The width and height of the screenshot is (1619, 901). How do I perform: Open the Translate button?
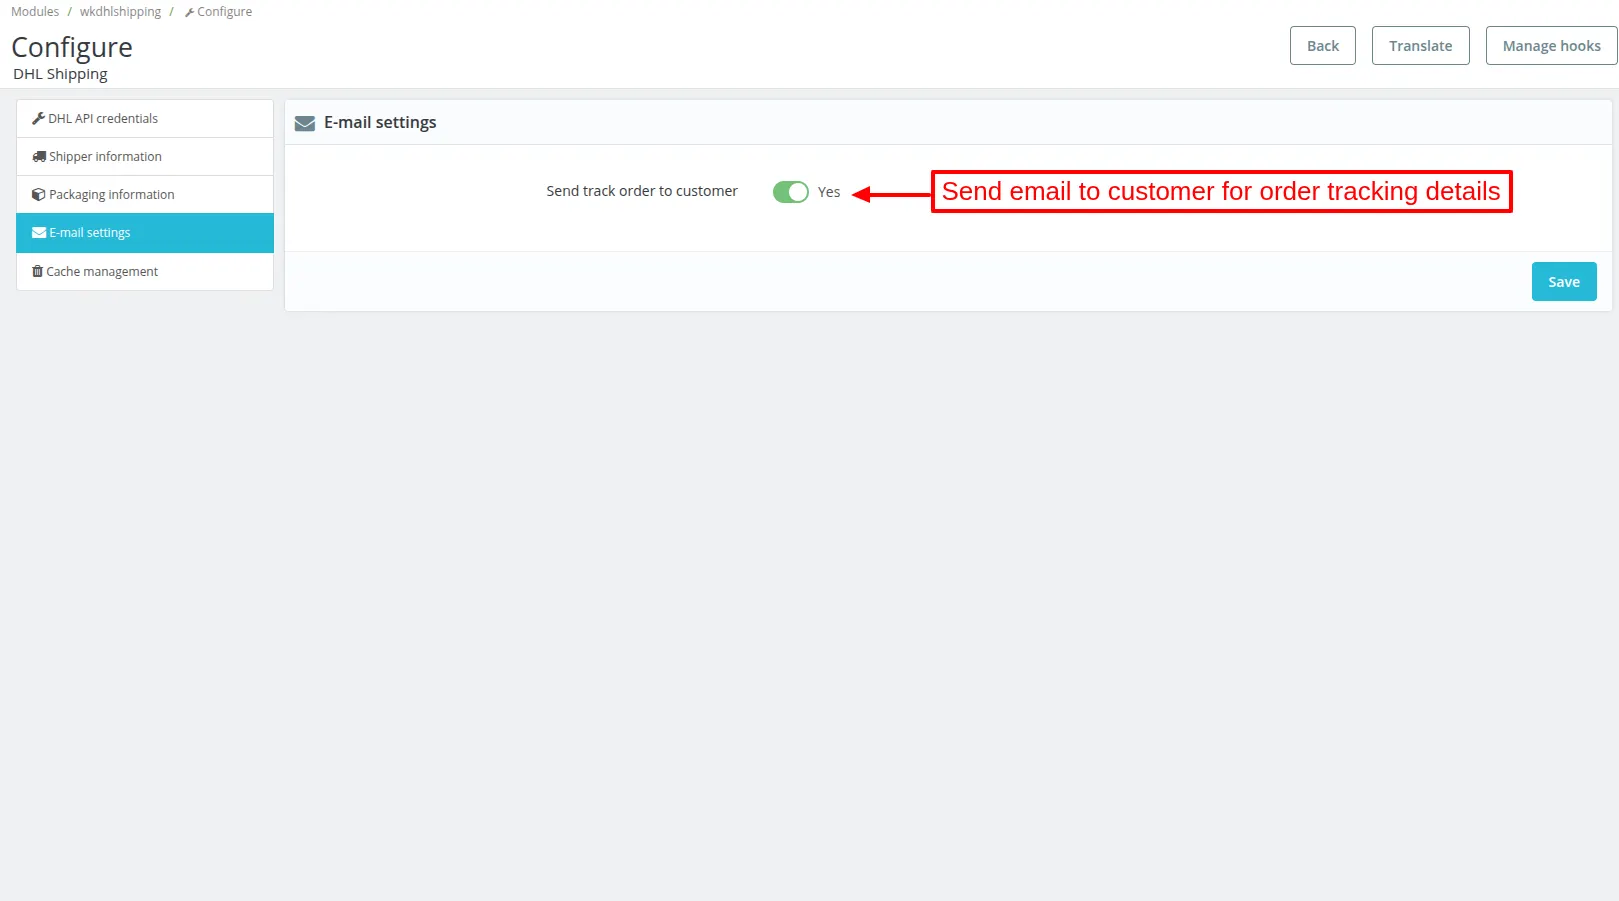tap(1420, 46)
